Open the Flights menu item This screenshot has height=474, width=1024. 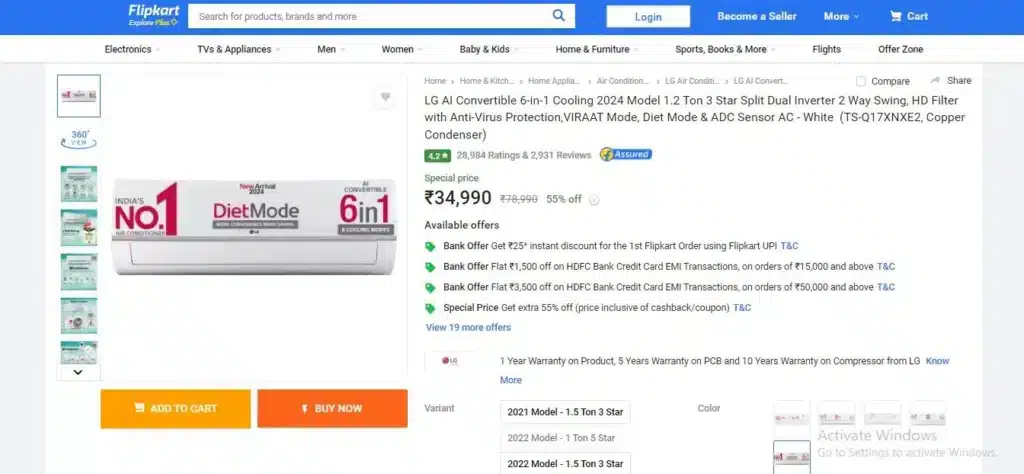pos(826,49)
